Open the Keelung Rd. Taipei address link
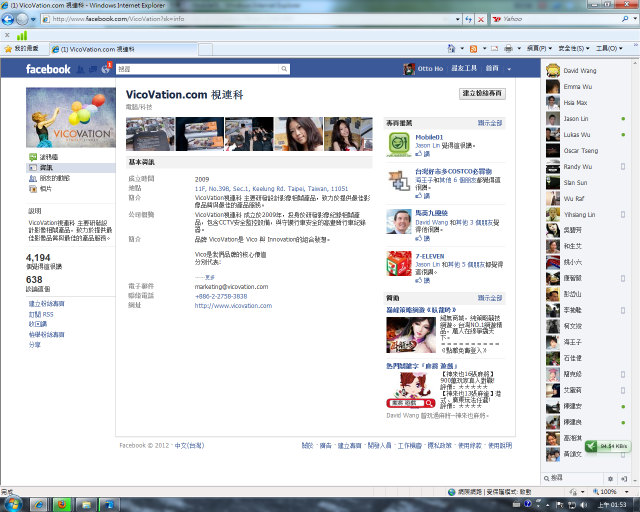This screenshot has height=512, width=640. (271, 189)
